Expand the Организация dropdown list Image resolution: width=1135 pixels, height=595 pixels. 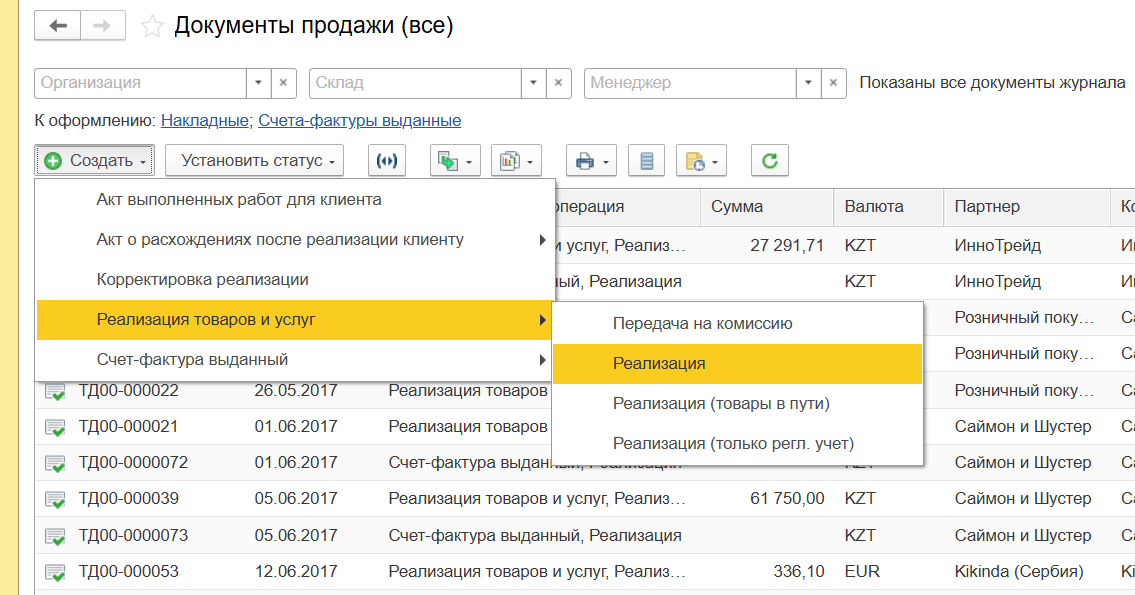click(x=259, y=83)
